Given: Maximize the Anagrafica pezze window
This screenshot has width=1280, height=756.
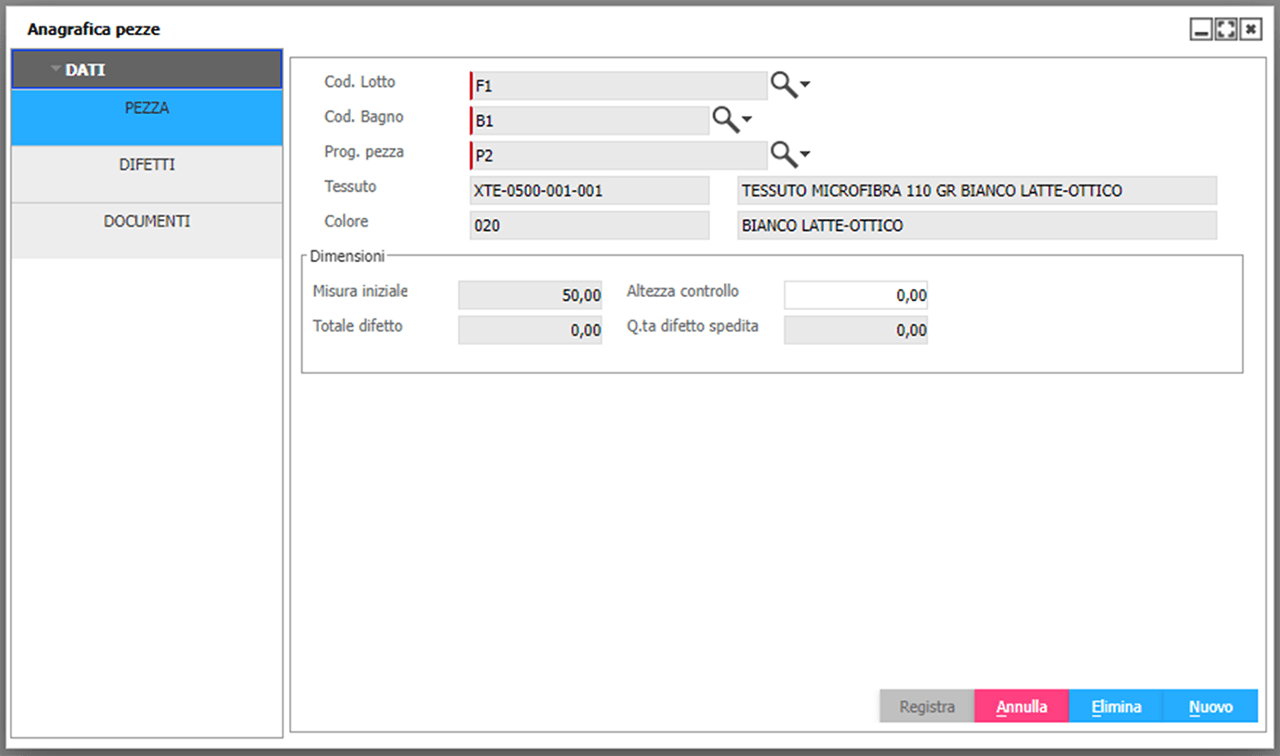Looking at the screenshot, I should tap(1226, 30).
